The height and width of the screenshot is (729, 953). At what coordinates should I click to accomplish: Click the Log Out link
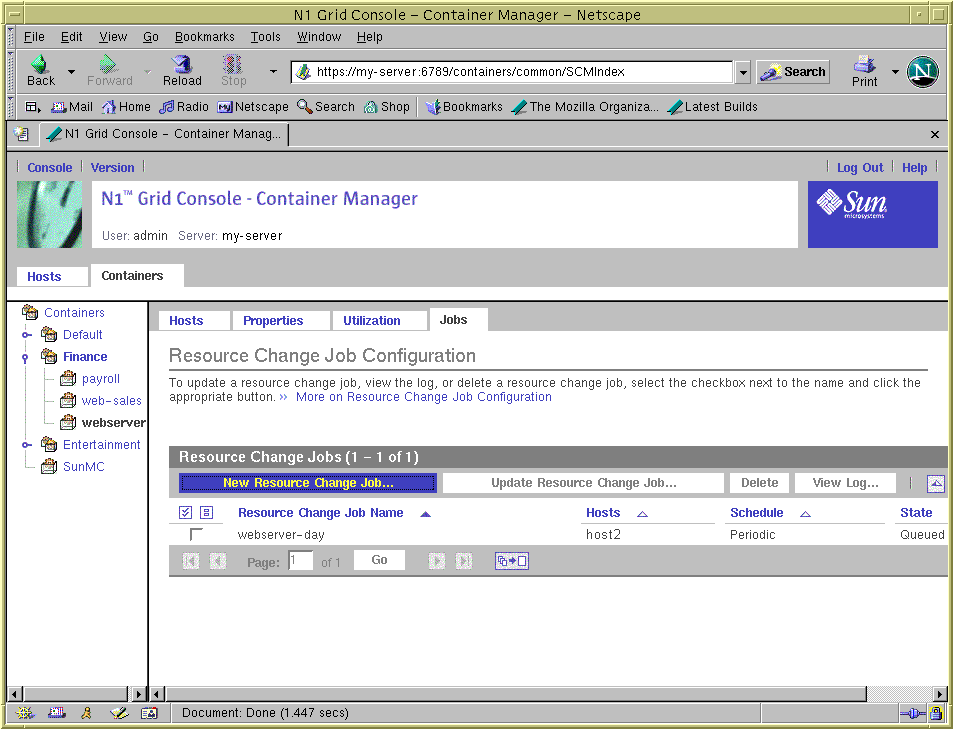tap(859, 168)
